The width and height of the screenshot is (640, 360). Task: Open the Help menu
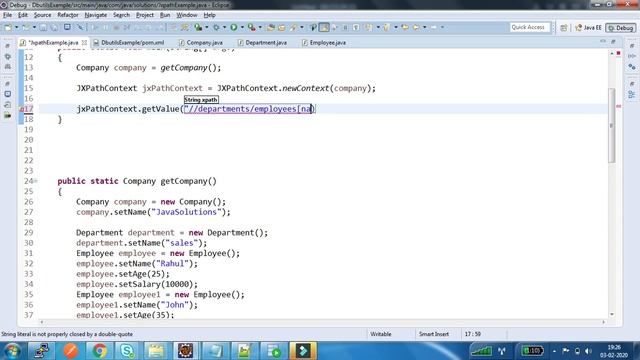coord(209,15)
